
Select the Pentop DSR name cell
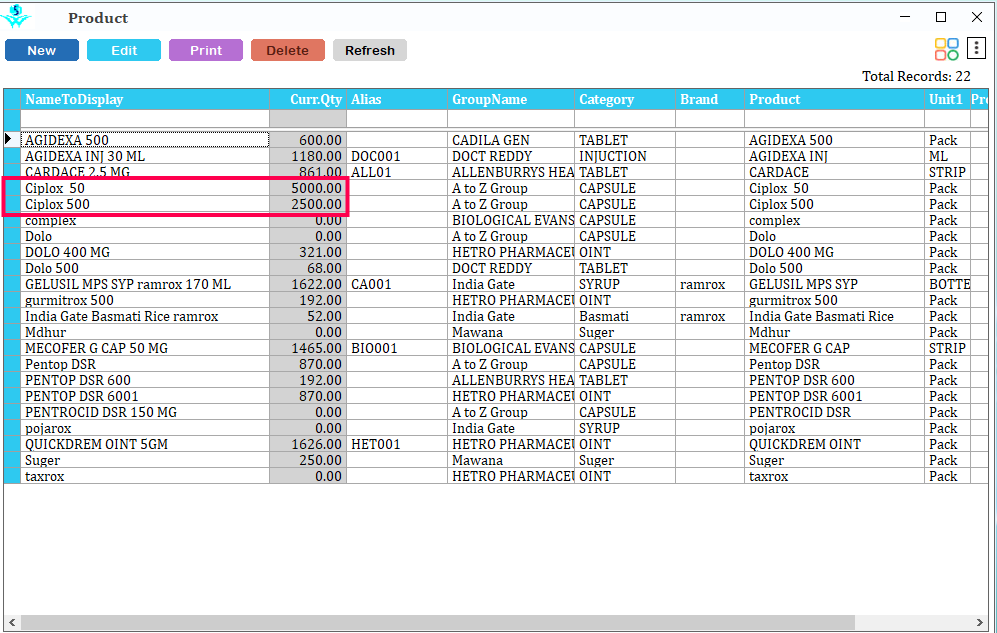pyautogui.click(x=145, y=364)
